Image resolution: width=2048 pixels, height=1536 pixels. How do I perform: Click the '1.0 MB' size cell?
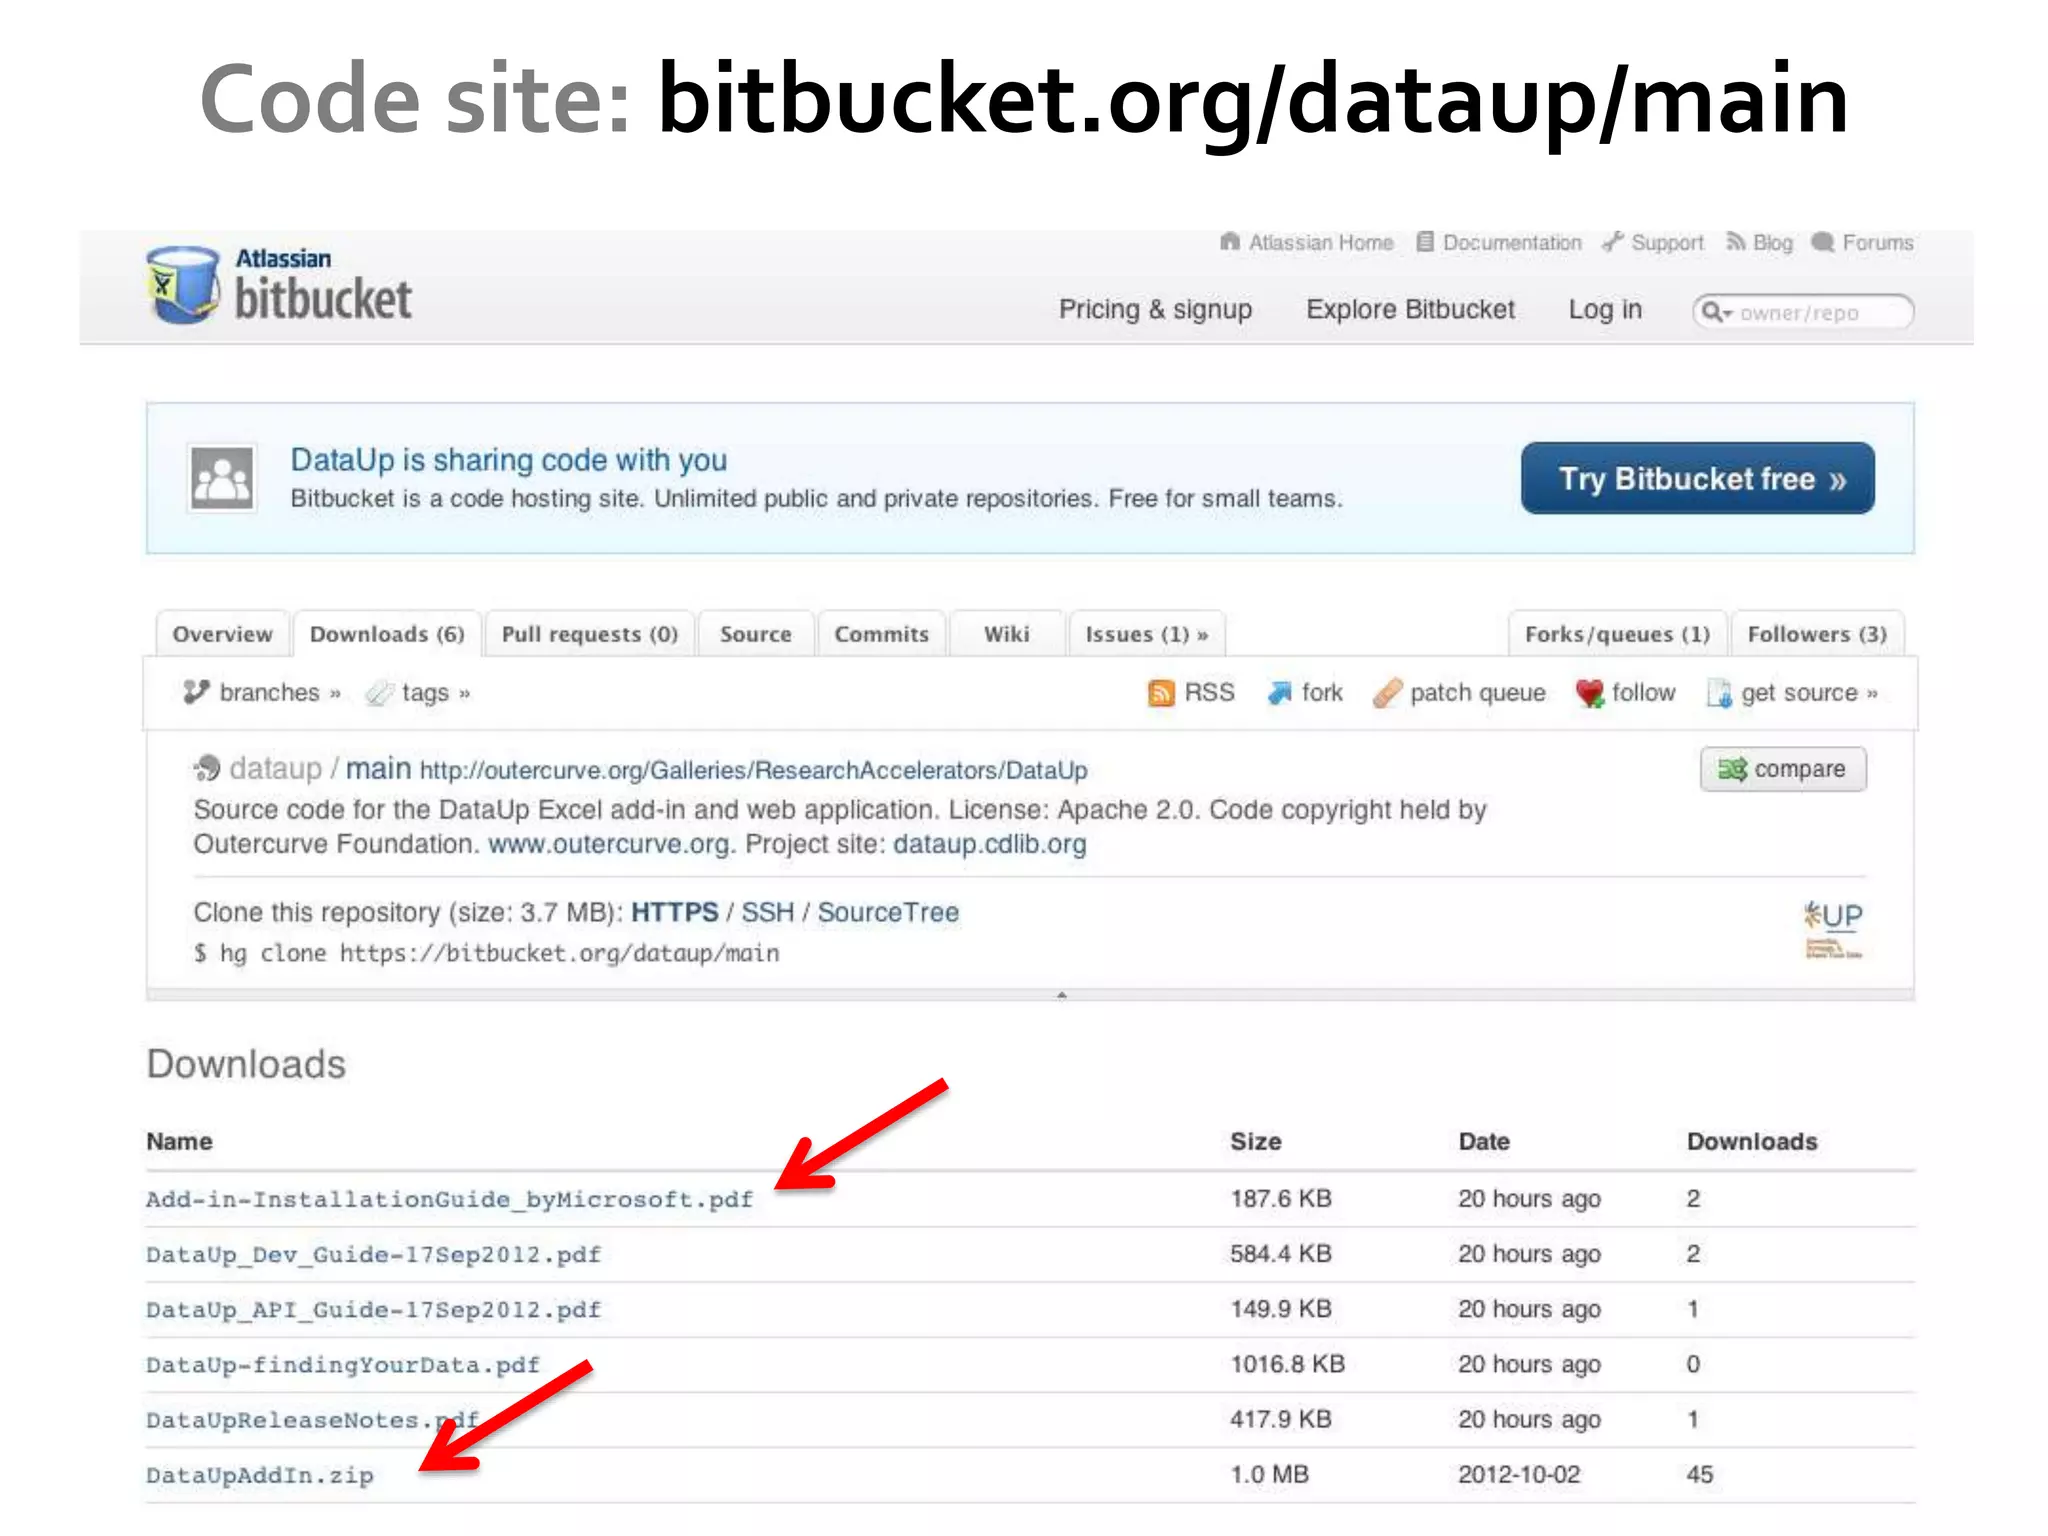1269,1474
